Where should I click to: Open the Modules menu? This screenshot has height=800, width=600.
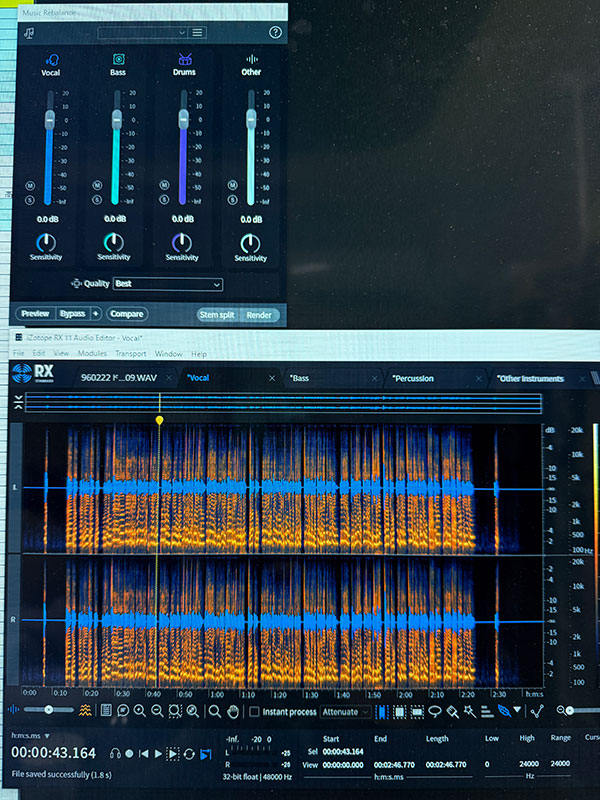(x=92, y=353)
